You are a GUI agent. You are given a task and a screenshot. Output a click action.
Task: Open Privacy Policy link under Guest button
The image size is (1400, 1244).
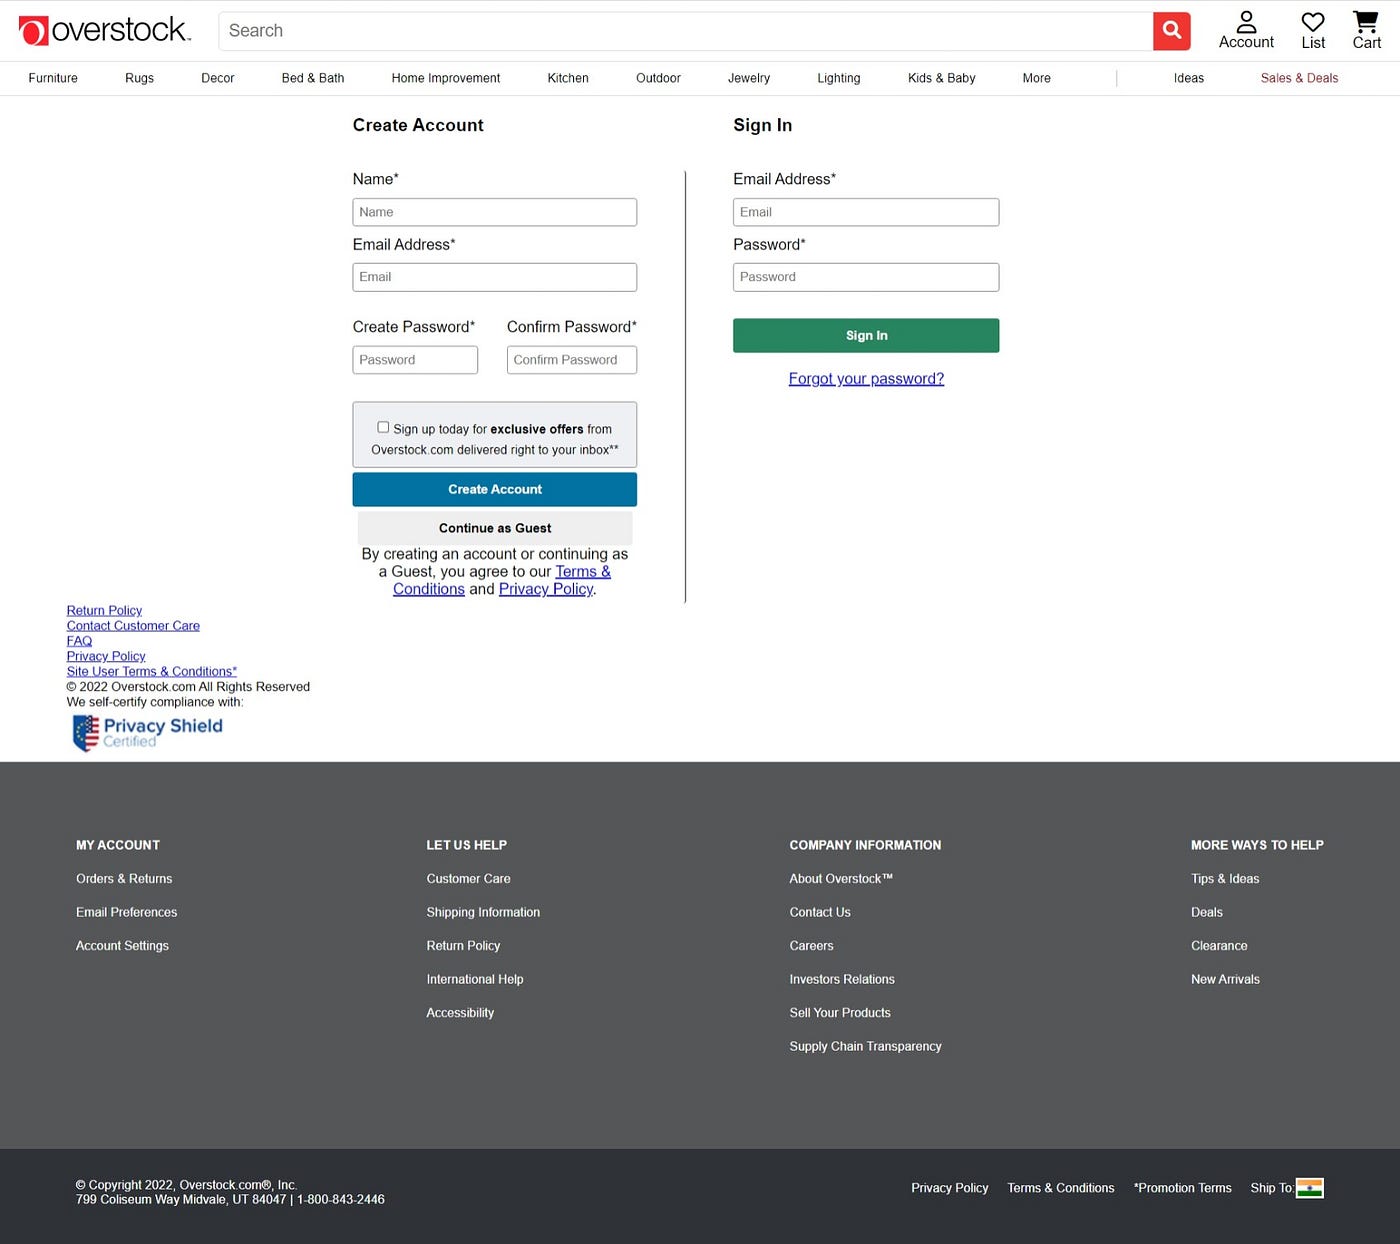(x=546, y=589)
